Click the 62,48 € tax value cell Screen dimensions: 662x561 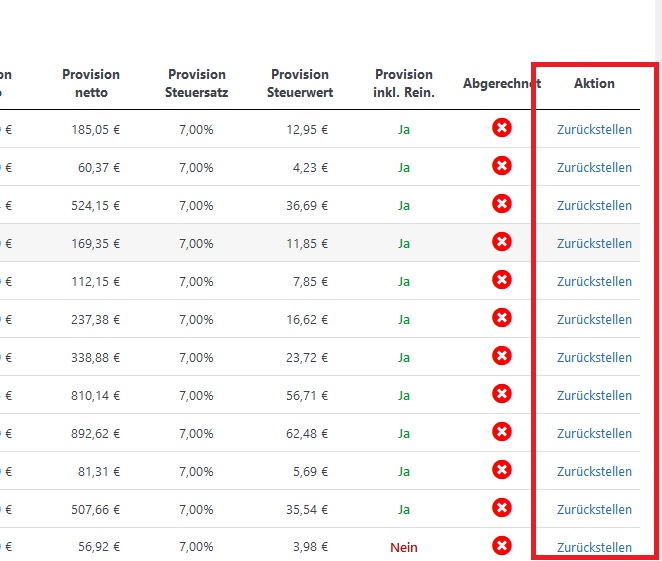pos(307,434)
